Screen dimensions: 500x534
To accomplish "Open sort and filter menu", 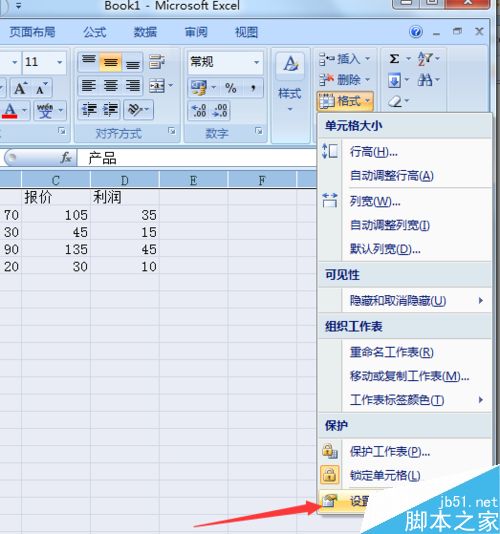I will (428, 59).
